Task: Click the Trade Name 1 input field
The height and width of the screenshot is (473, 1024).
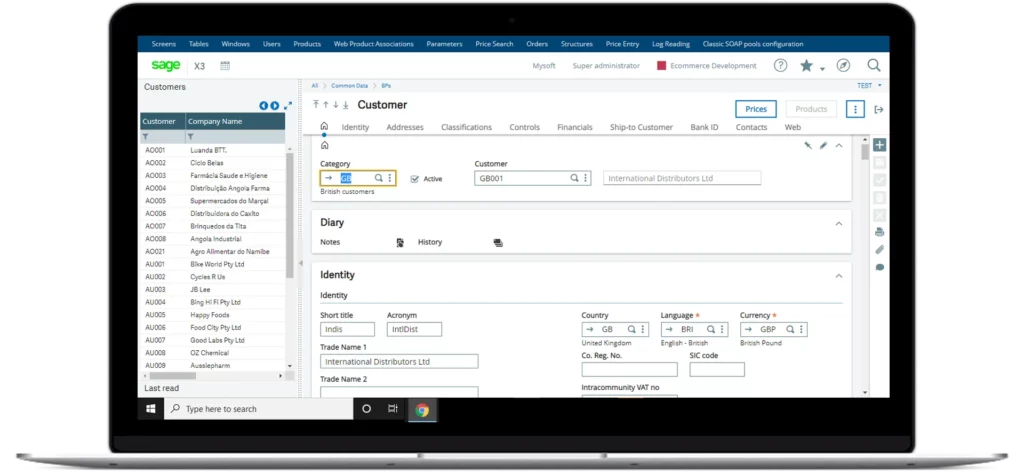Action: [x=399, y=361]
